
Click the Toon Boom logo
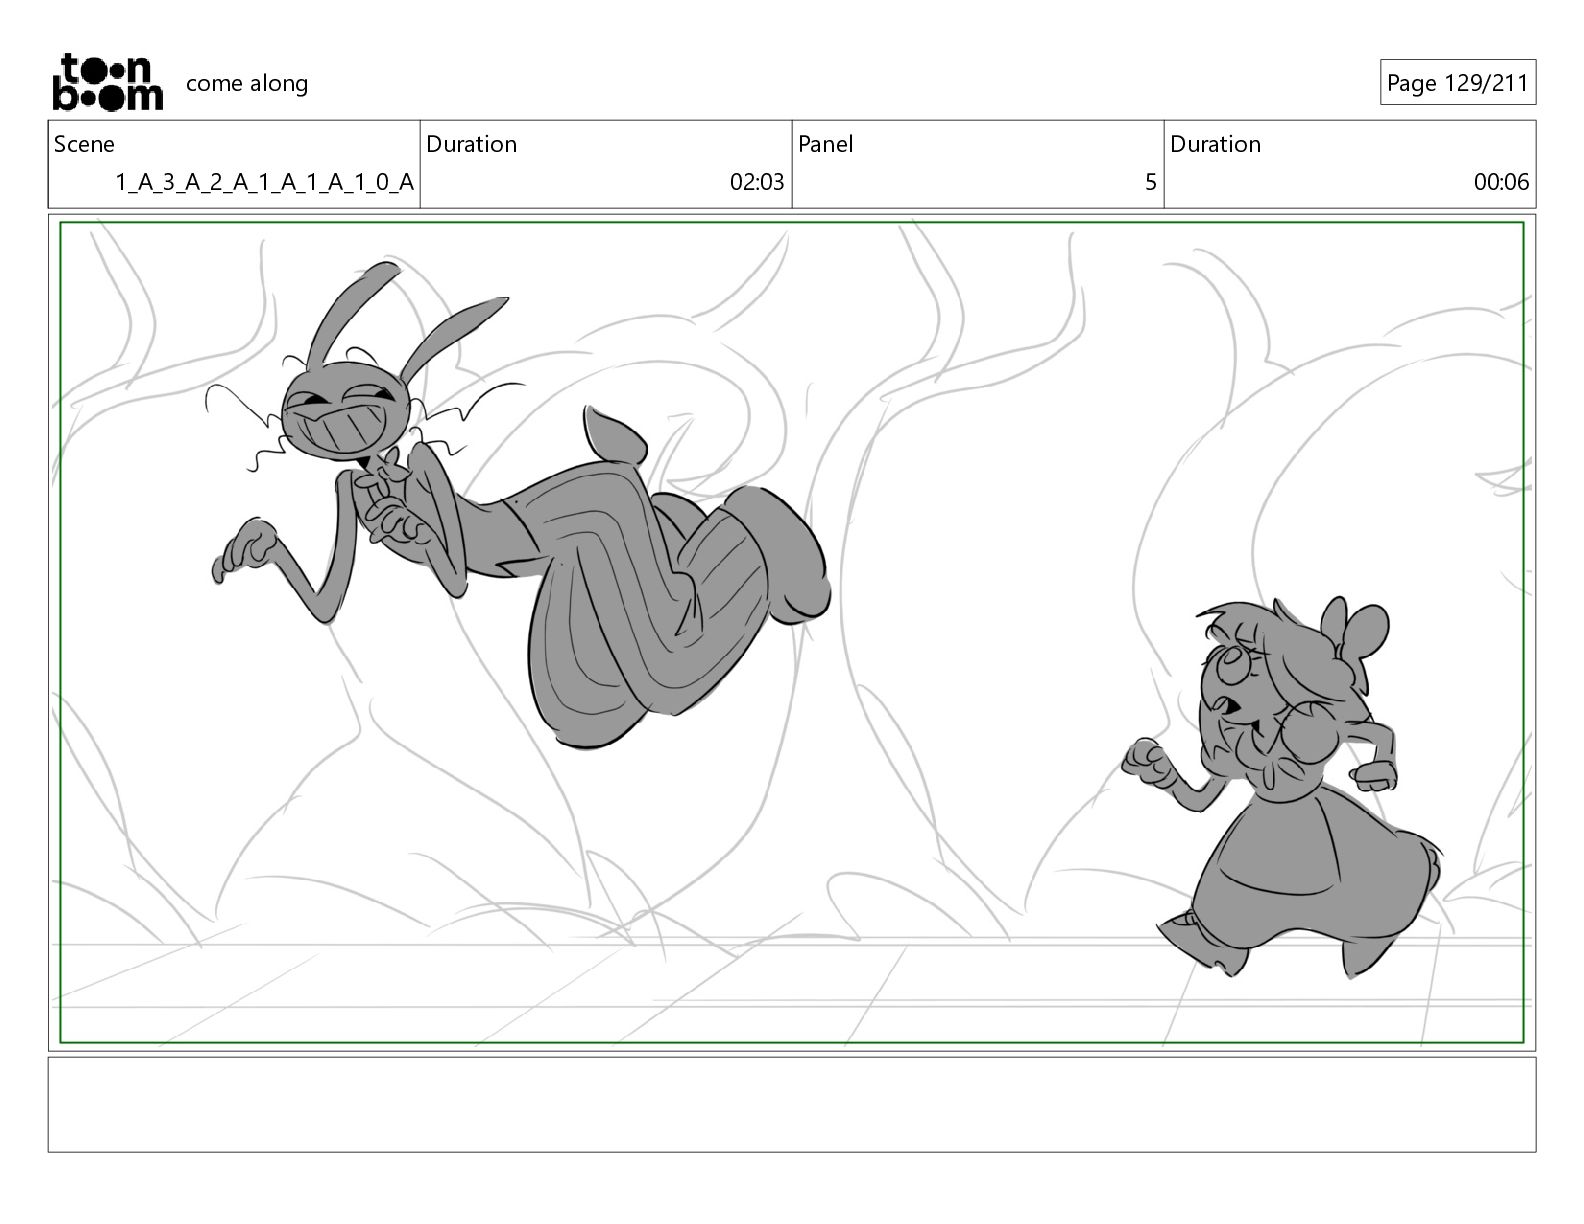pyautogui.click(x=107, y=82)
